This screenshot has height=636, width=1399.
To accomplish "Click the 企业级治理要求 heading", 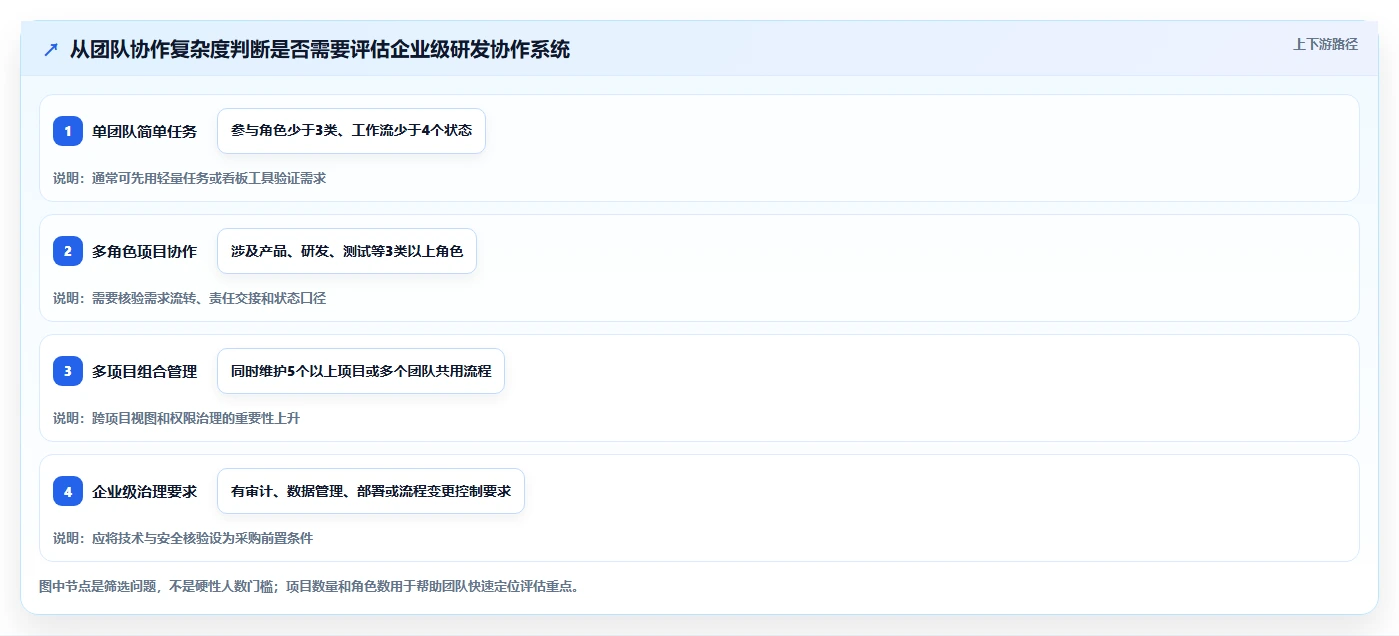I will click(x=144, y=491).
